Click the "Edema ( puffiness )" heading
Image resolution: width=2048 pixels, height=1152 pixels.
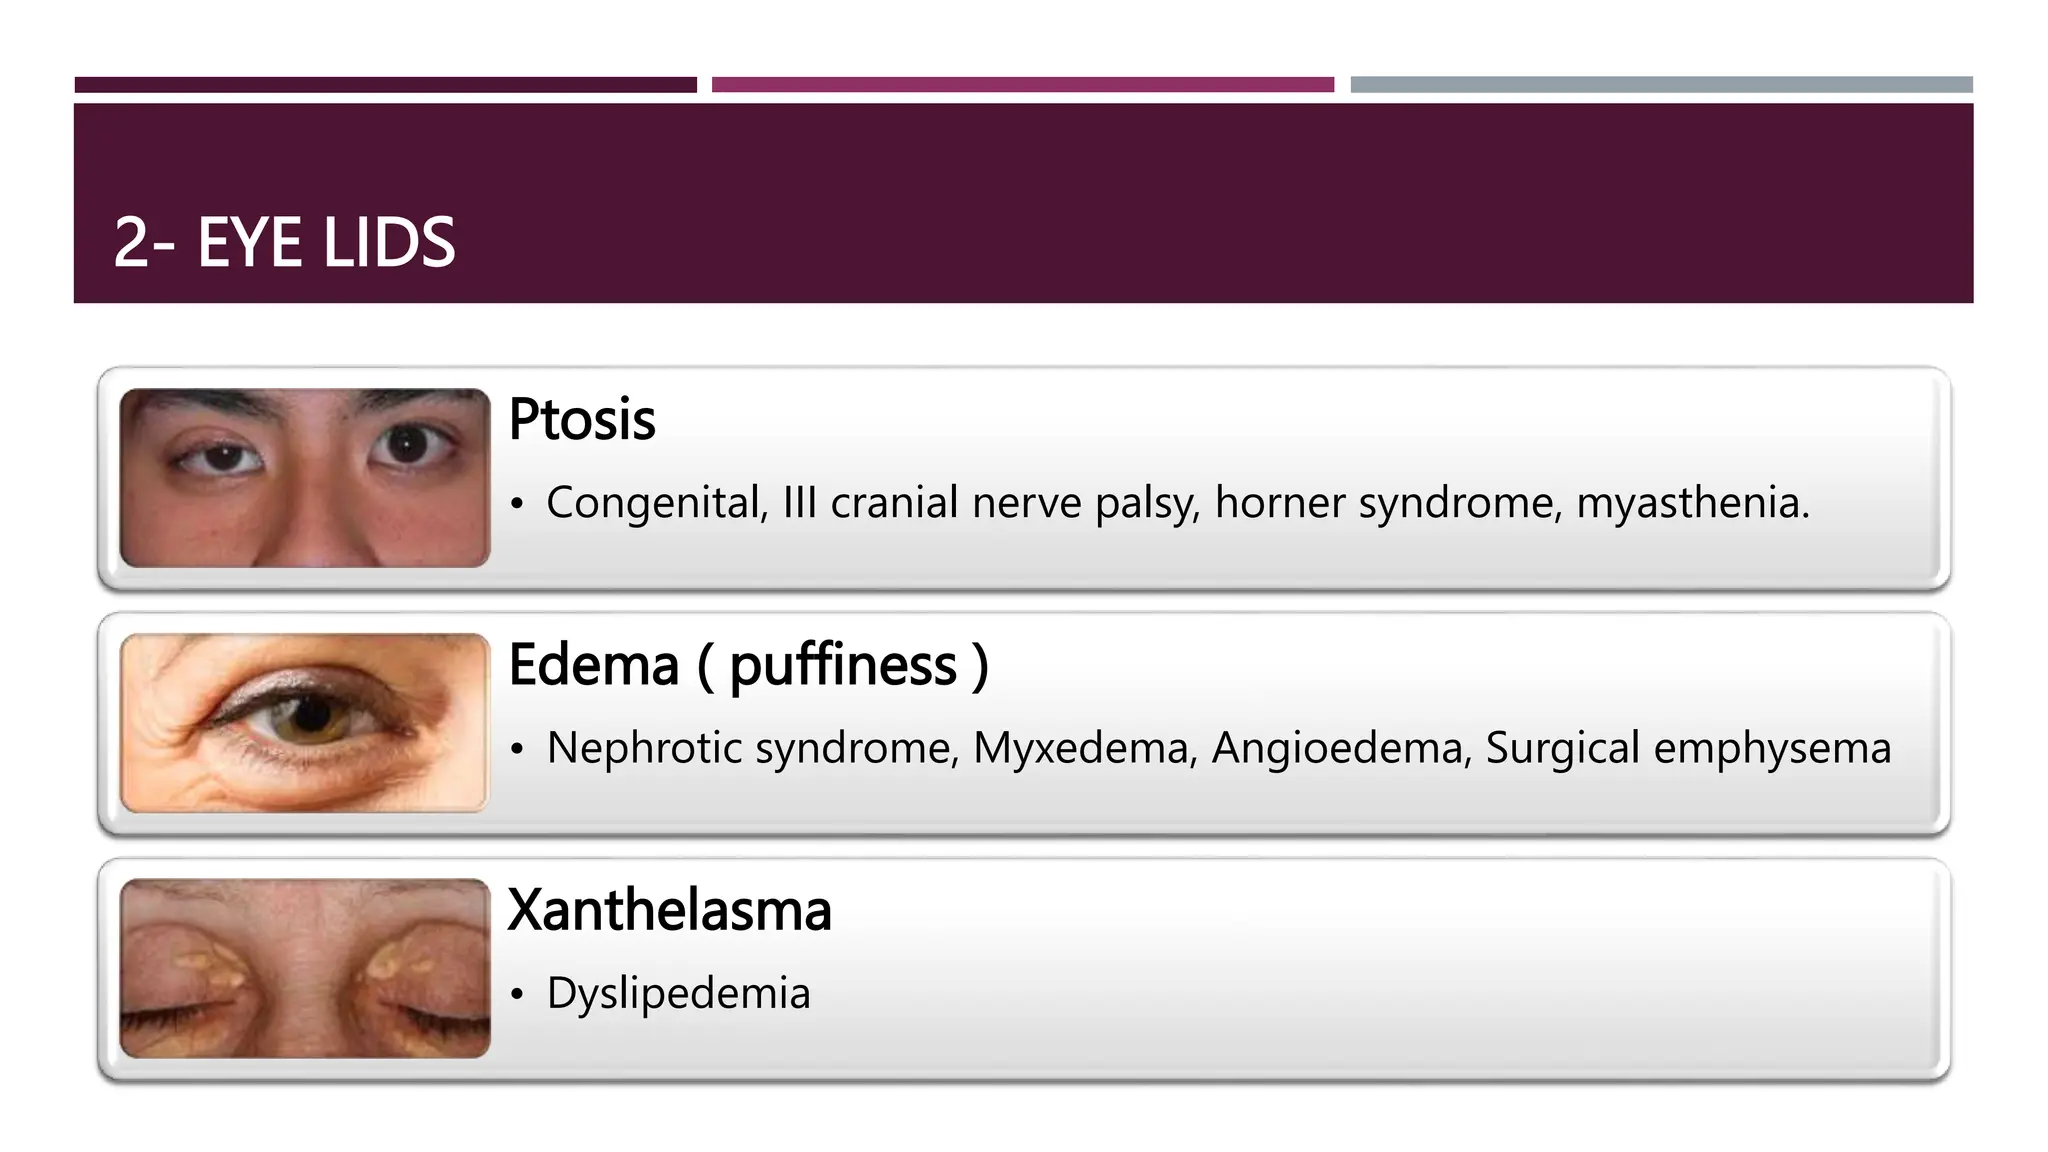pyautogui.click(x=748, y=665)
